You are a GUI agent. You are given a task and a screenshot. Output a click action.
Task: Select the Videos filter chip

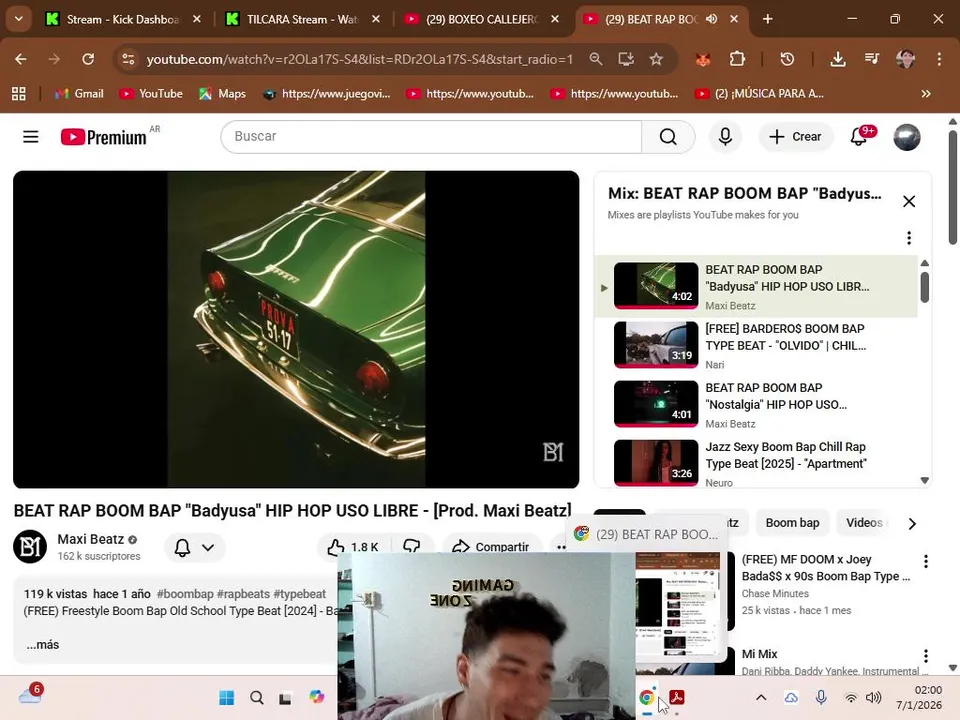[x=864, y=523]
